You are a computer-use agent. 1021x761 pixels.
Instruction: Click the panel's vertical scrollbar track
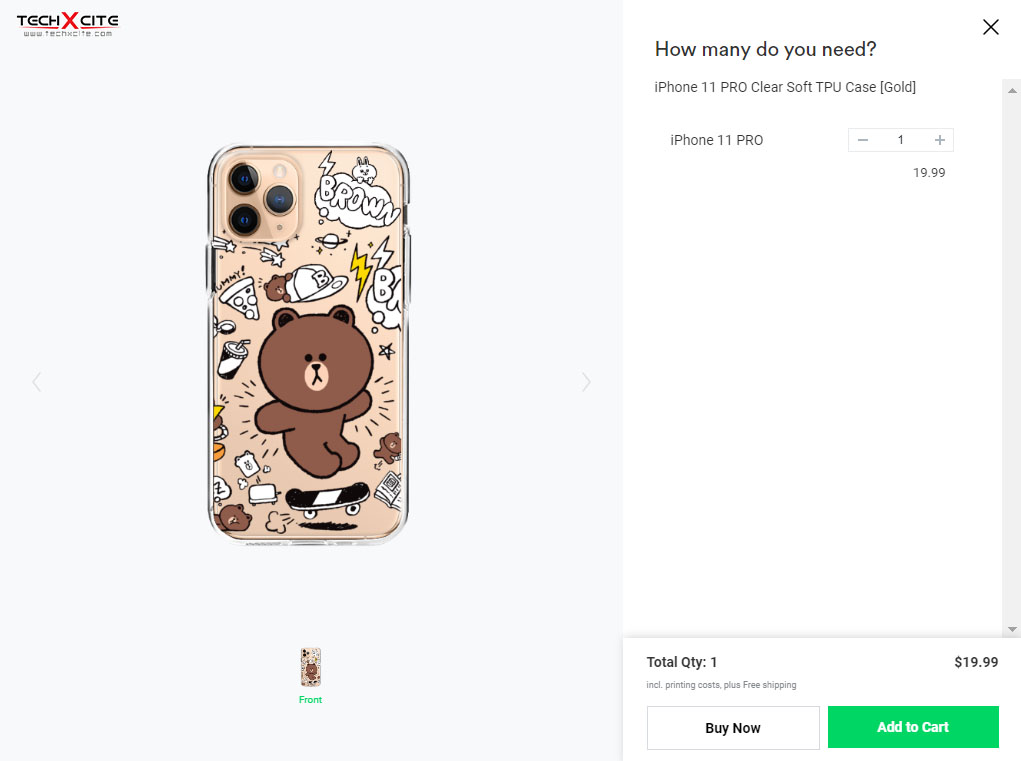1012,358
